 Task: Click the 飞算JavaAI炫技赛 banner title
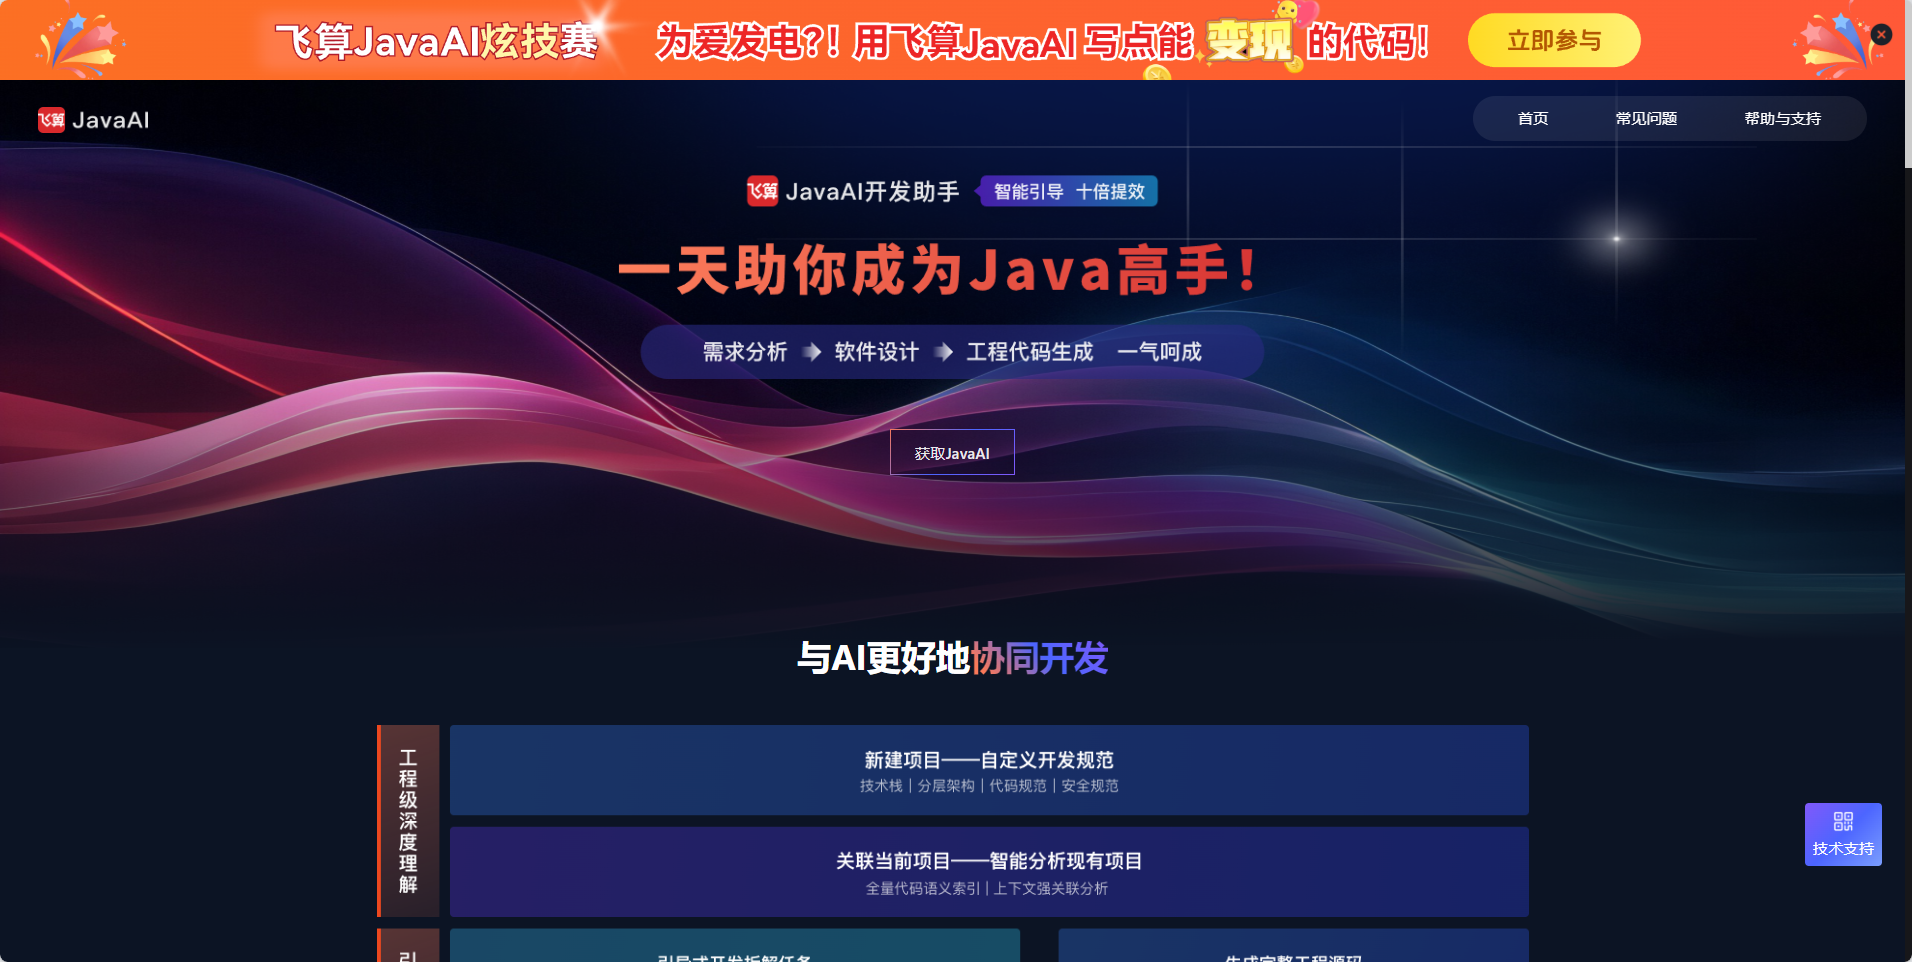pos(437,41)
